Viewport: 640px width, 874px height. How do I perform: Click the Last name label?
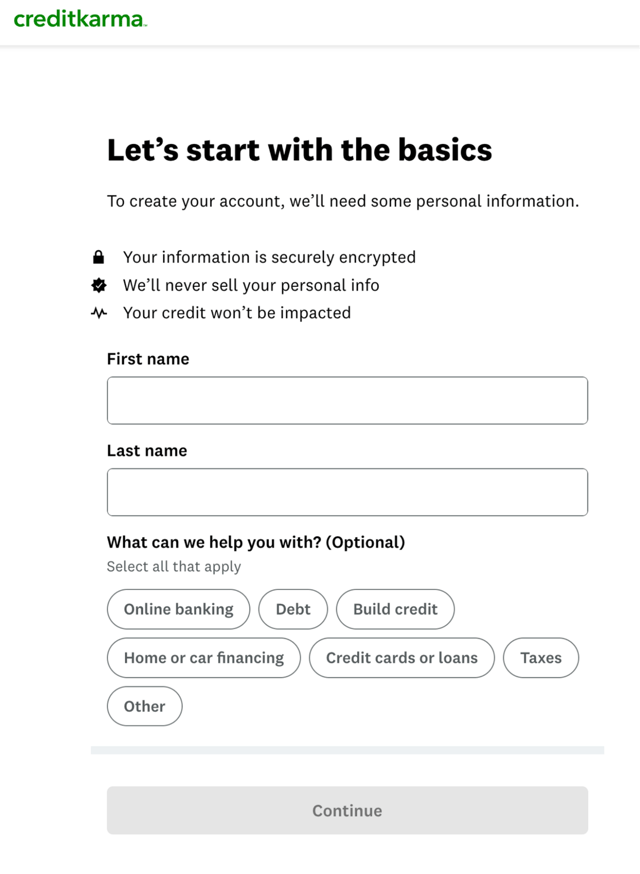[x=147, y=451]
